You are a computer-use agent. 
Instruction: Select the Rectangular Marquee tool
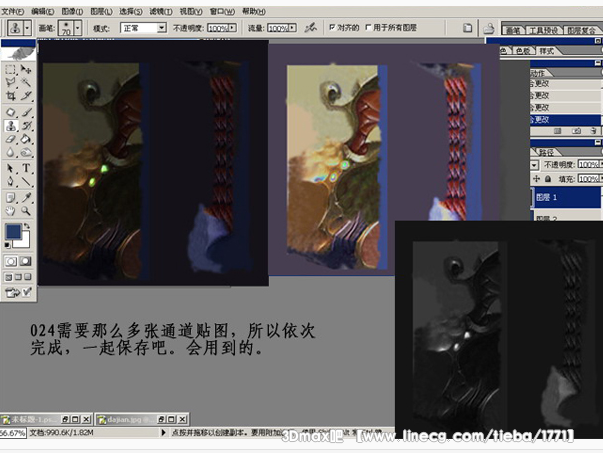click(10, 70)
